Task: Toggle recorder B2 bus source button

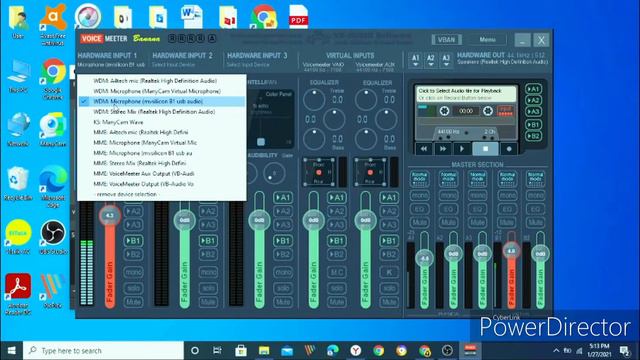Action: click(x=533, y=136)
